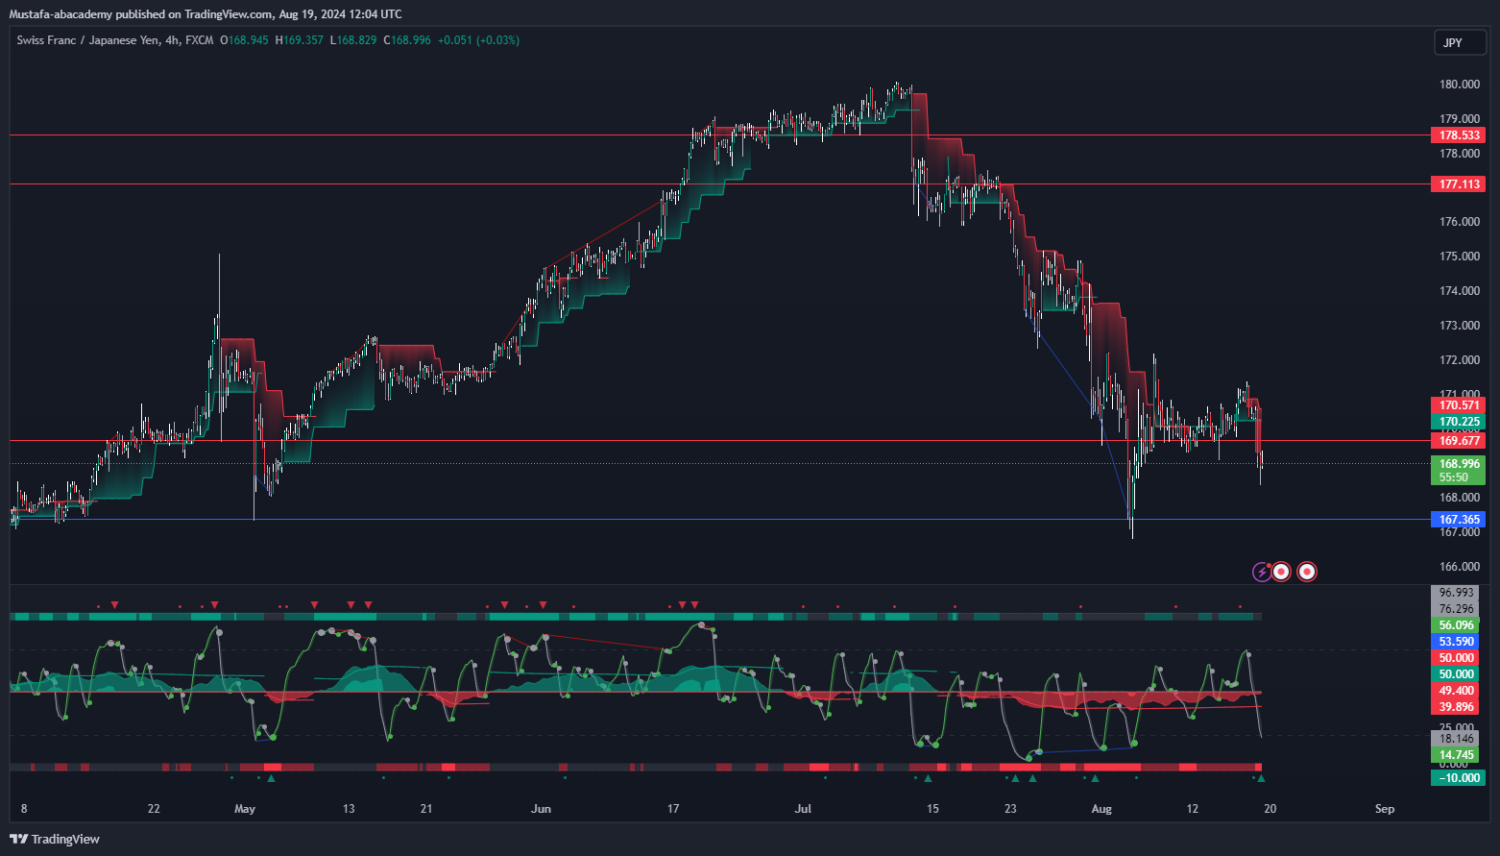The height and width of the screenshot is (856, 1500).
Task: Click the purple lightning bolt event icon
Action: 1262,572
